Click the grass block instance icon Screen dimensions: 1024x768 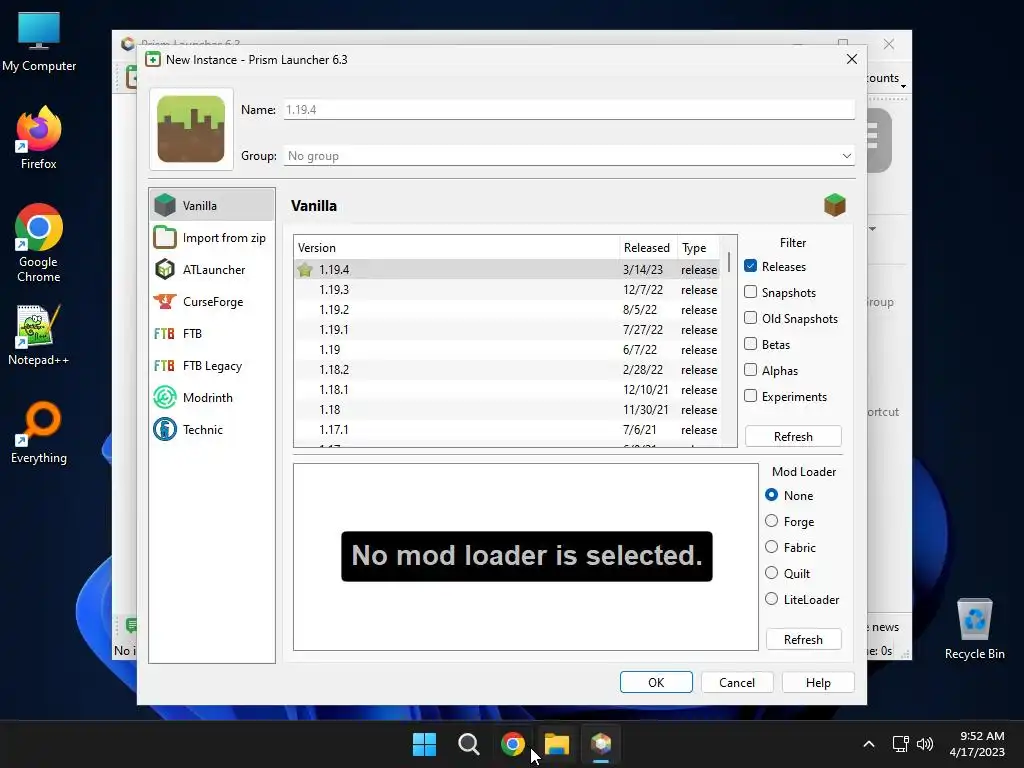pyautogui.click(x=191, y=129)
